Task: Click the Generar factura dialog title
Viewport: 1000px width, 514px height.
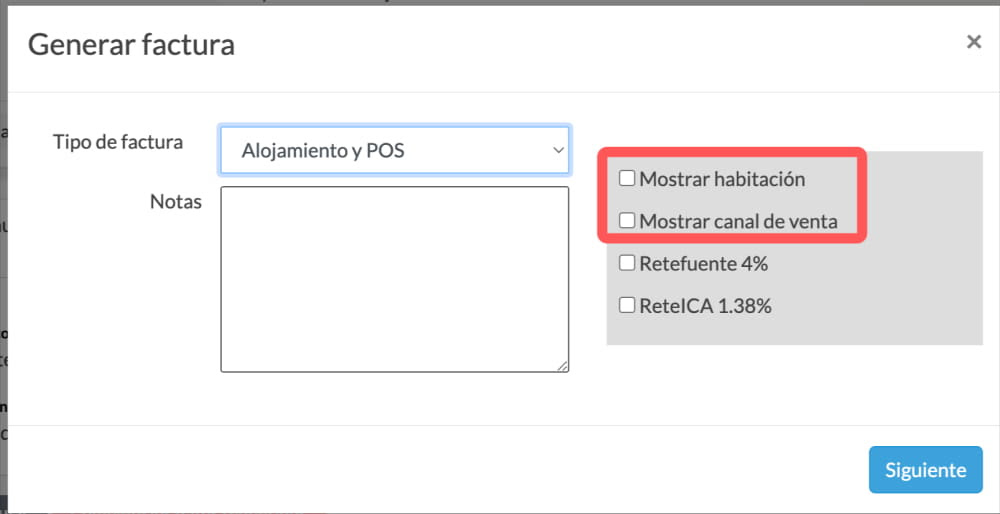Action: 131,45
